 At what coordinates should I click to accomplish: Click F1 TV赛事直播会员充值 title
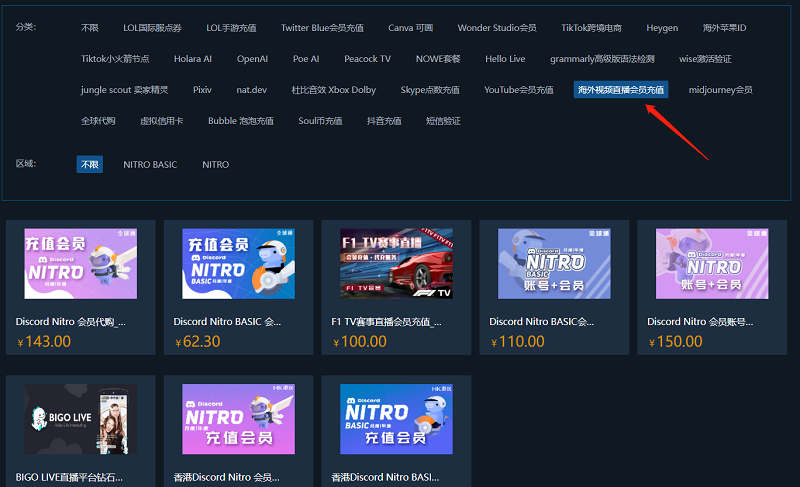point(386,322)
